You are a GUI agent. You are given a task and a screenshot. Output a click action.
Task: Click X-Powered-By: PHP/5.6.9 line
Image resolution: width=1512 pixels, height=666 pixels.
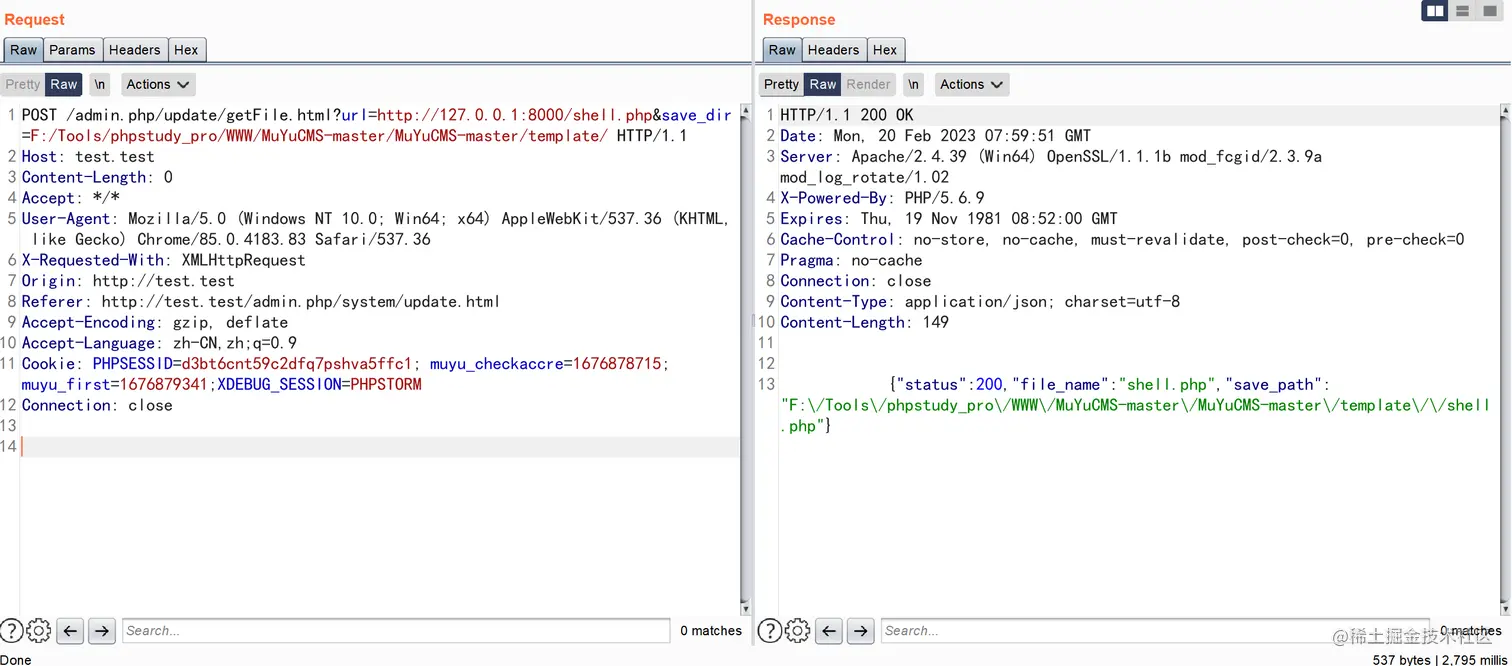click(882, 198)
